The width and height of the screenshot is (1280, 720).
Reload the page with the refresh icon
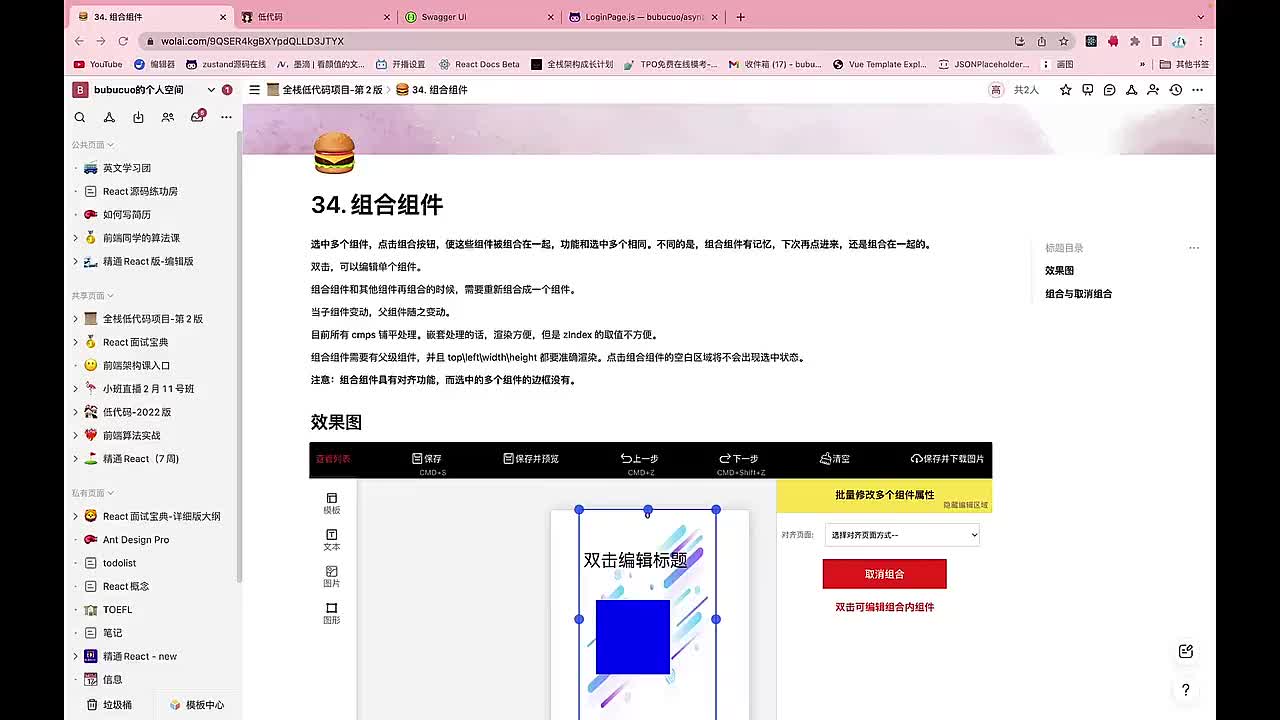click(123, 41)
